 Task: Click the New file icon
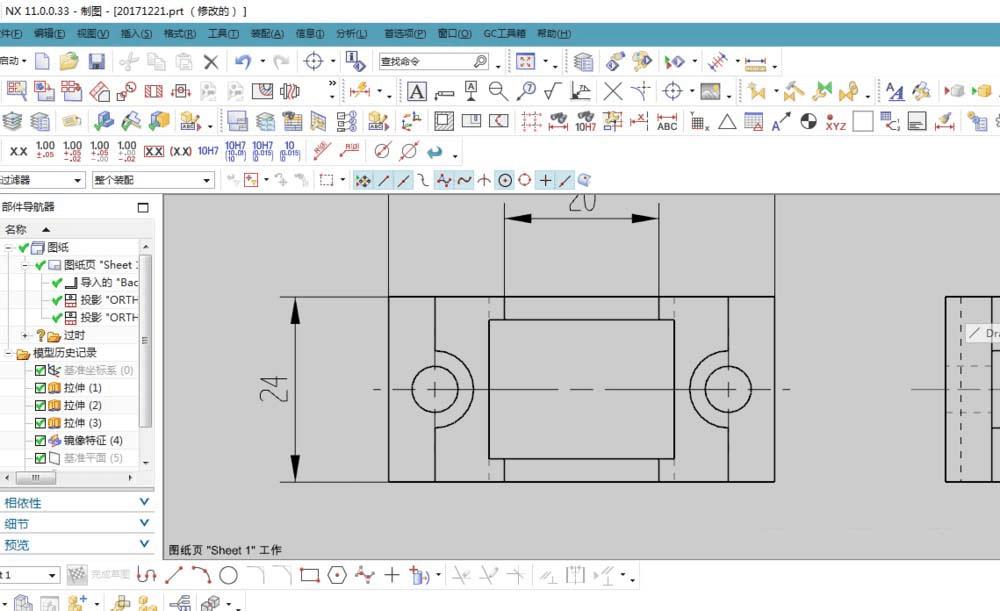pos(42,61)
